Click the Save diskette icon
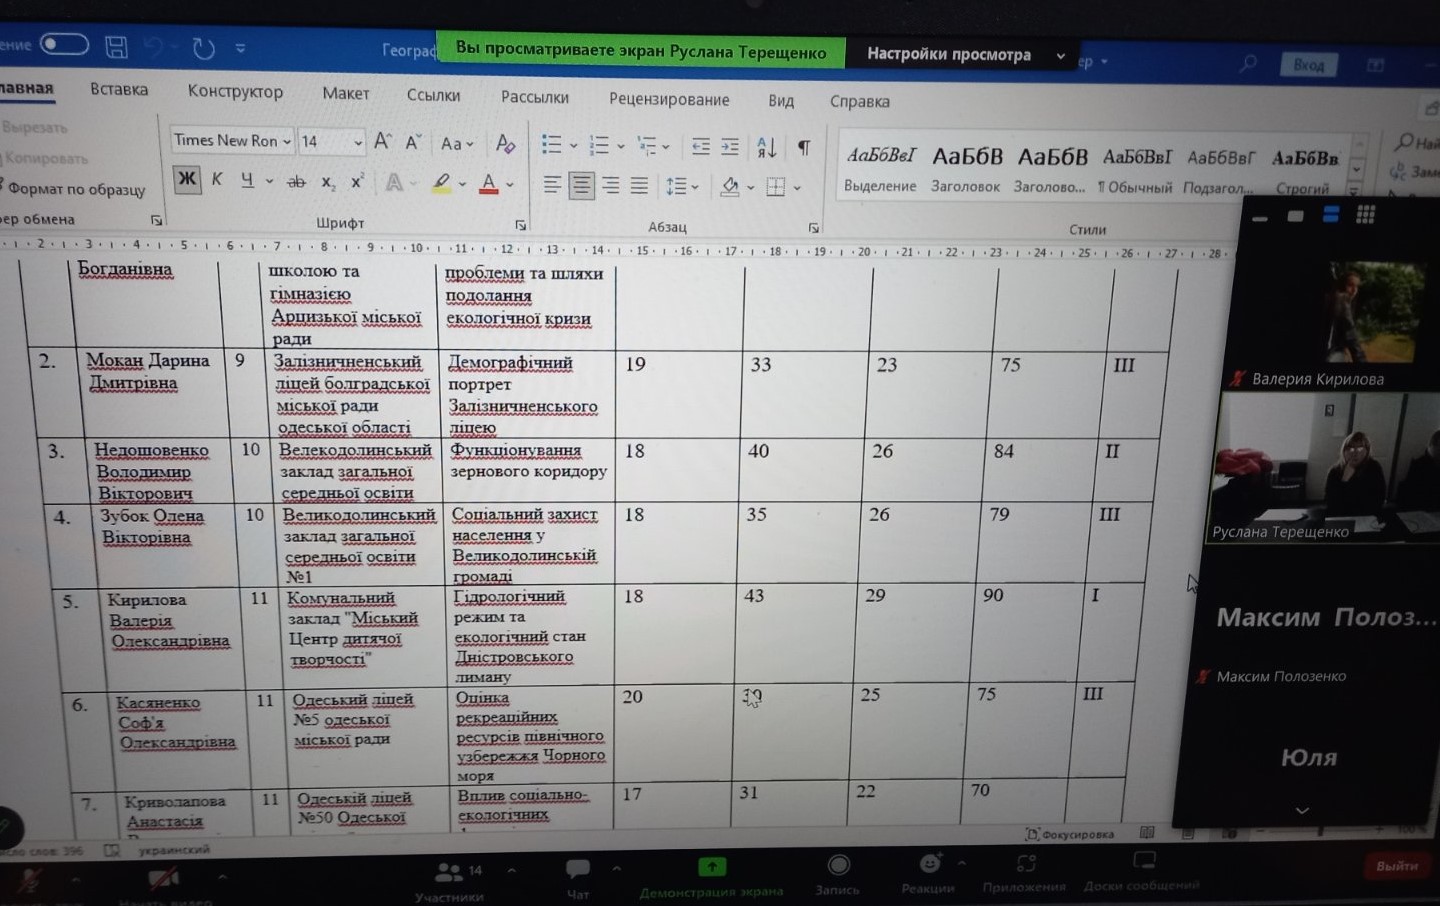1440x906 pixels. (117, 47)
